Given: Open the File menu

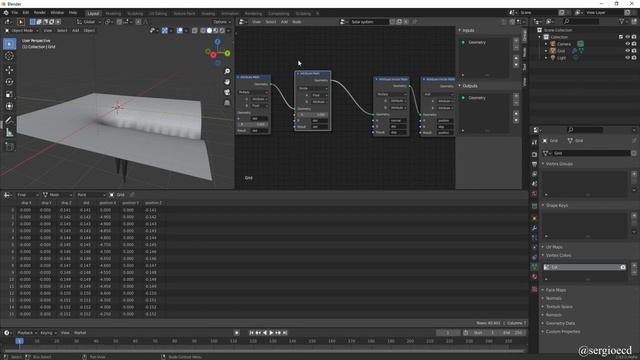Looking at the screenshot, I should (15, 13).
